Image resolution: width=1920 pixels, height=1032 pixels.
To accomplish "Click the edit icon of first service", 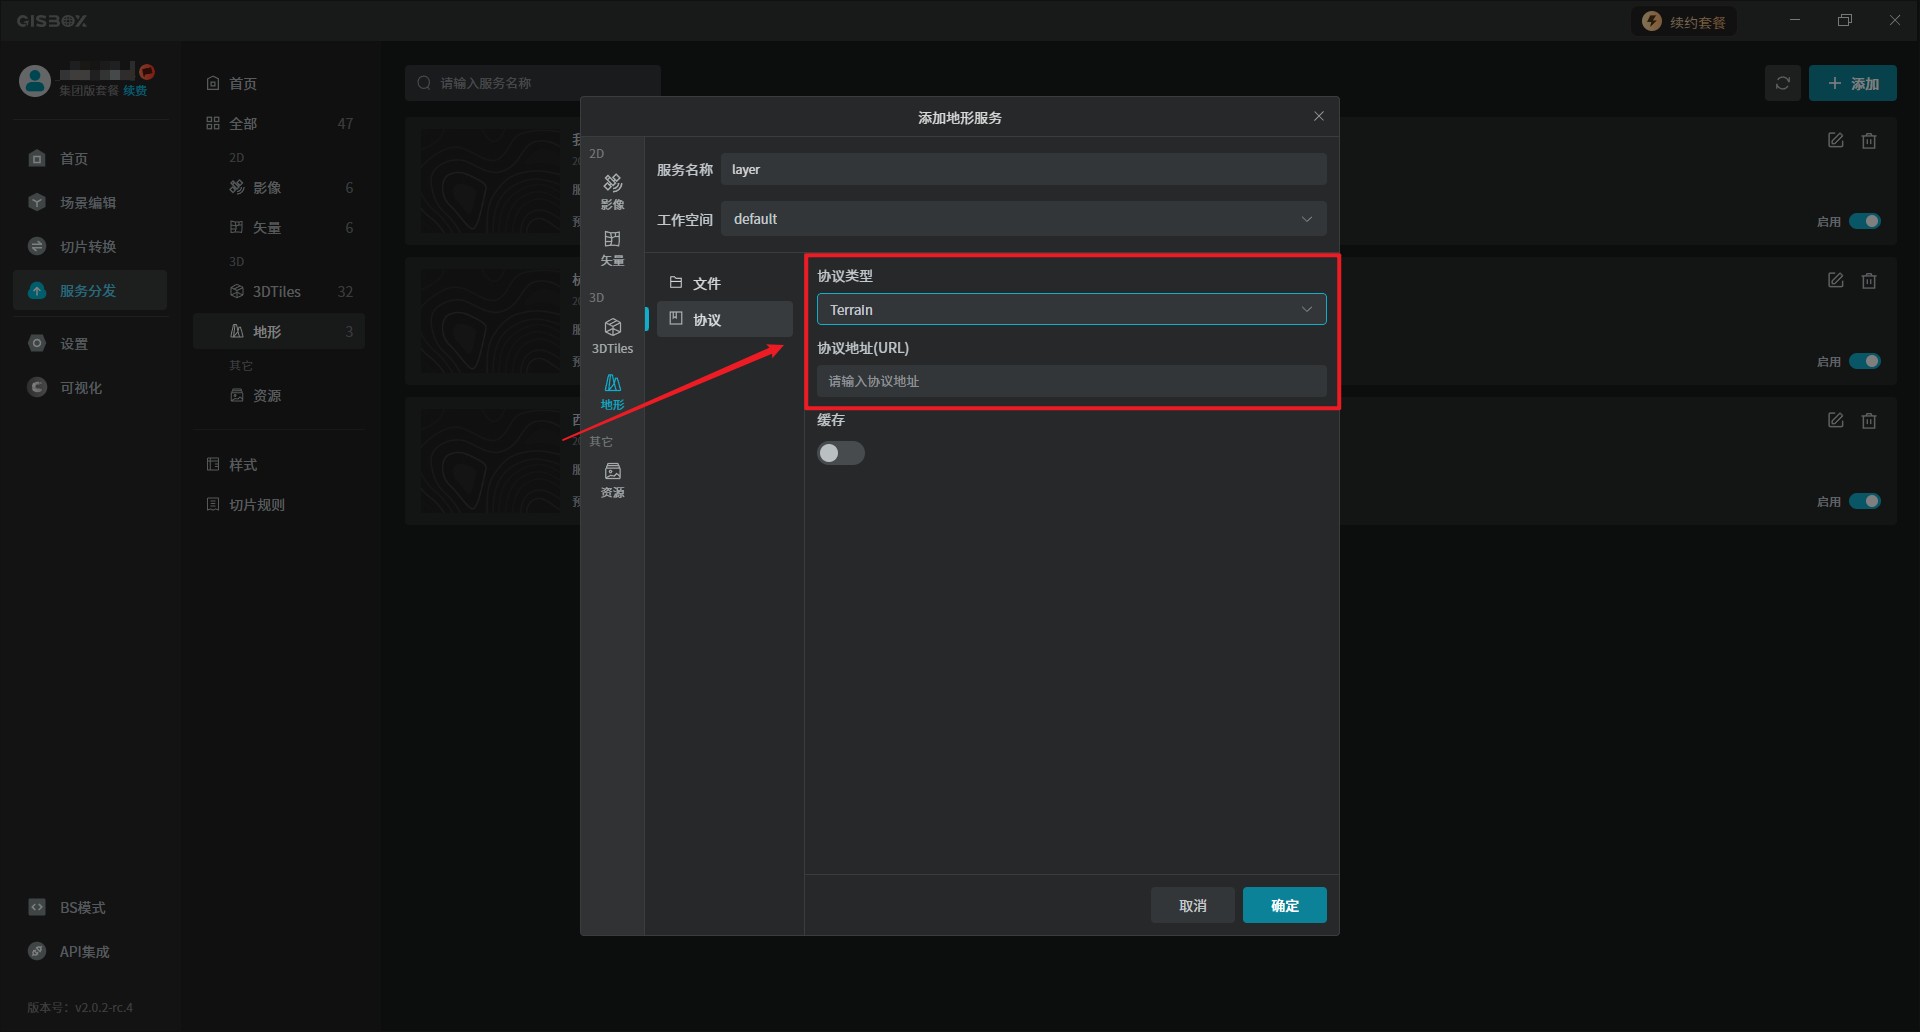I will tap(1835, 141).
